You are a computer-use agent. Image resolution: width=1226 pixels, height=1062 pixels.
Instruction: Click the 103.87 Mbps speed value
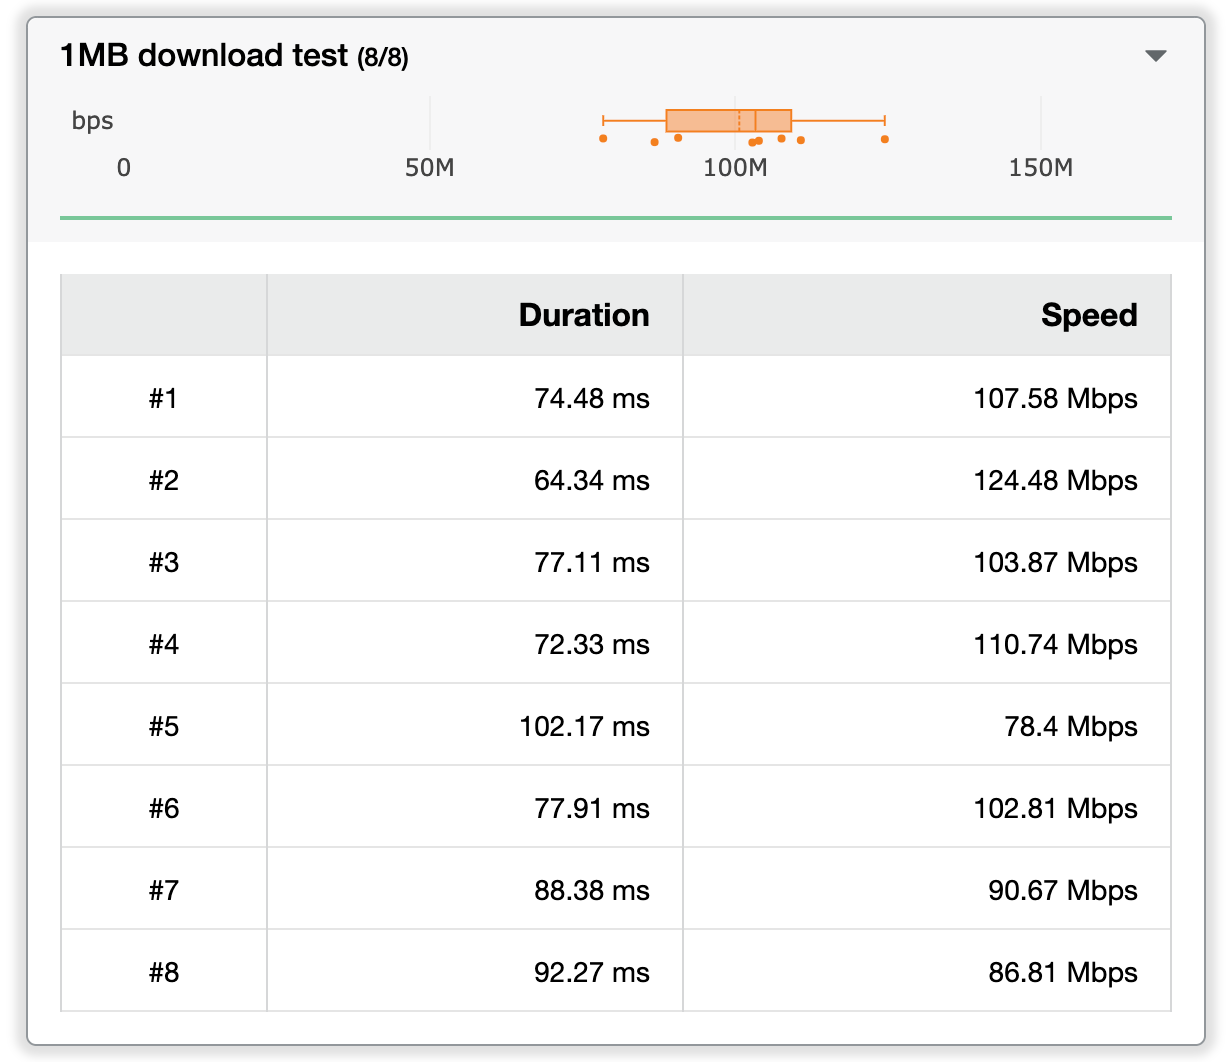tap(1055, 562)
